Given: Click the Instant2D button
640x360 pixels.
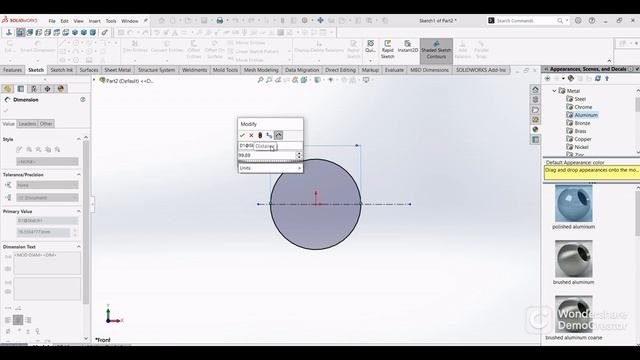Looking at the screenshot, I should [407, 47].
